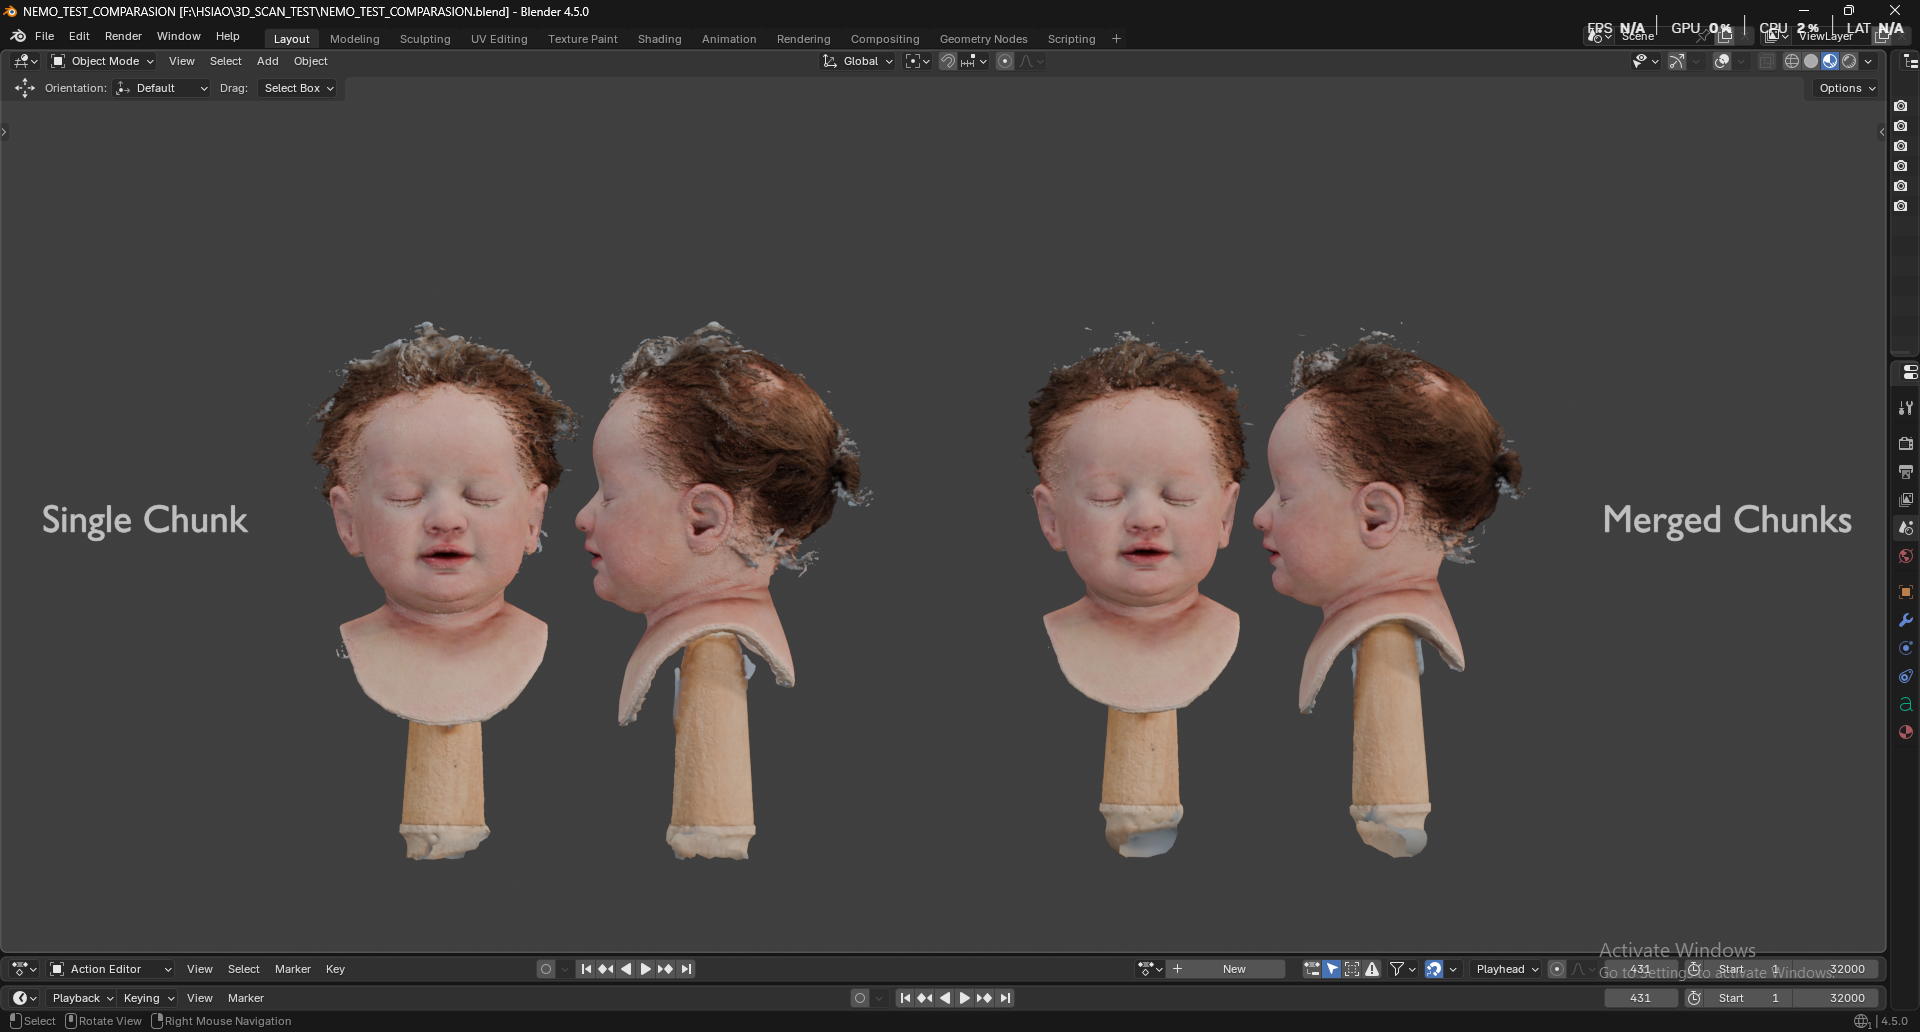Open the Tool properties tab in sidebar
1920x1032 pixels.
click(1906, 408)
